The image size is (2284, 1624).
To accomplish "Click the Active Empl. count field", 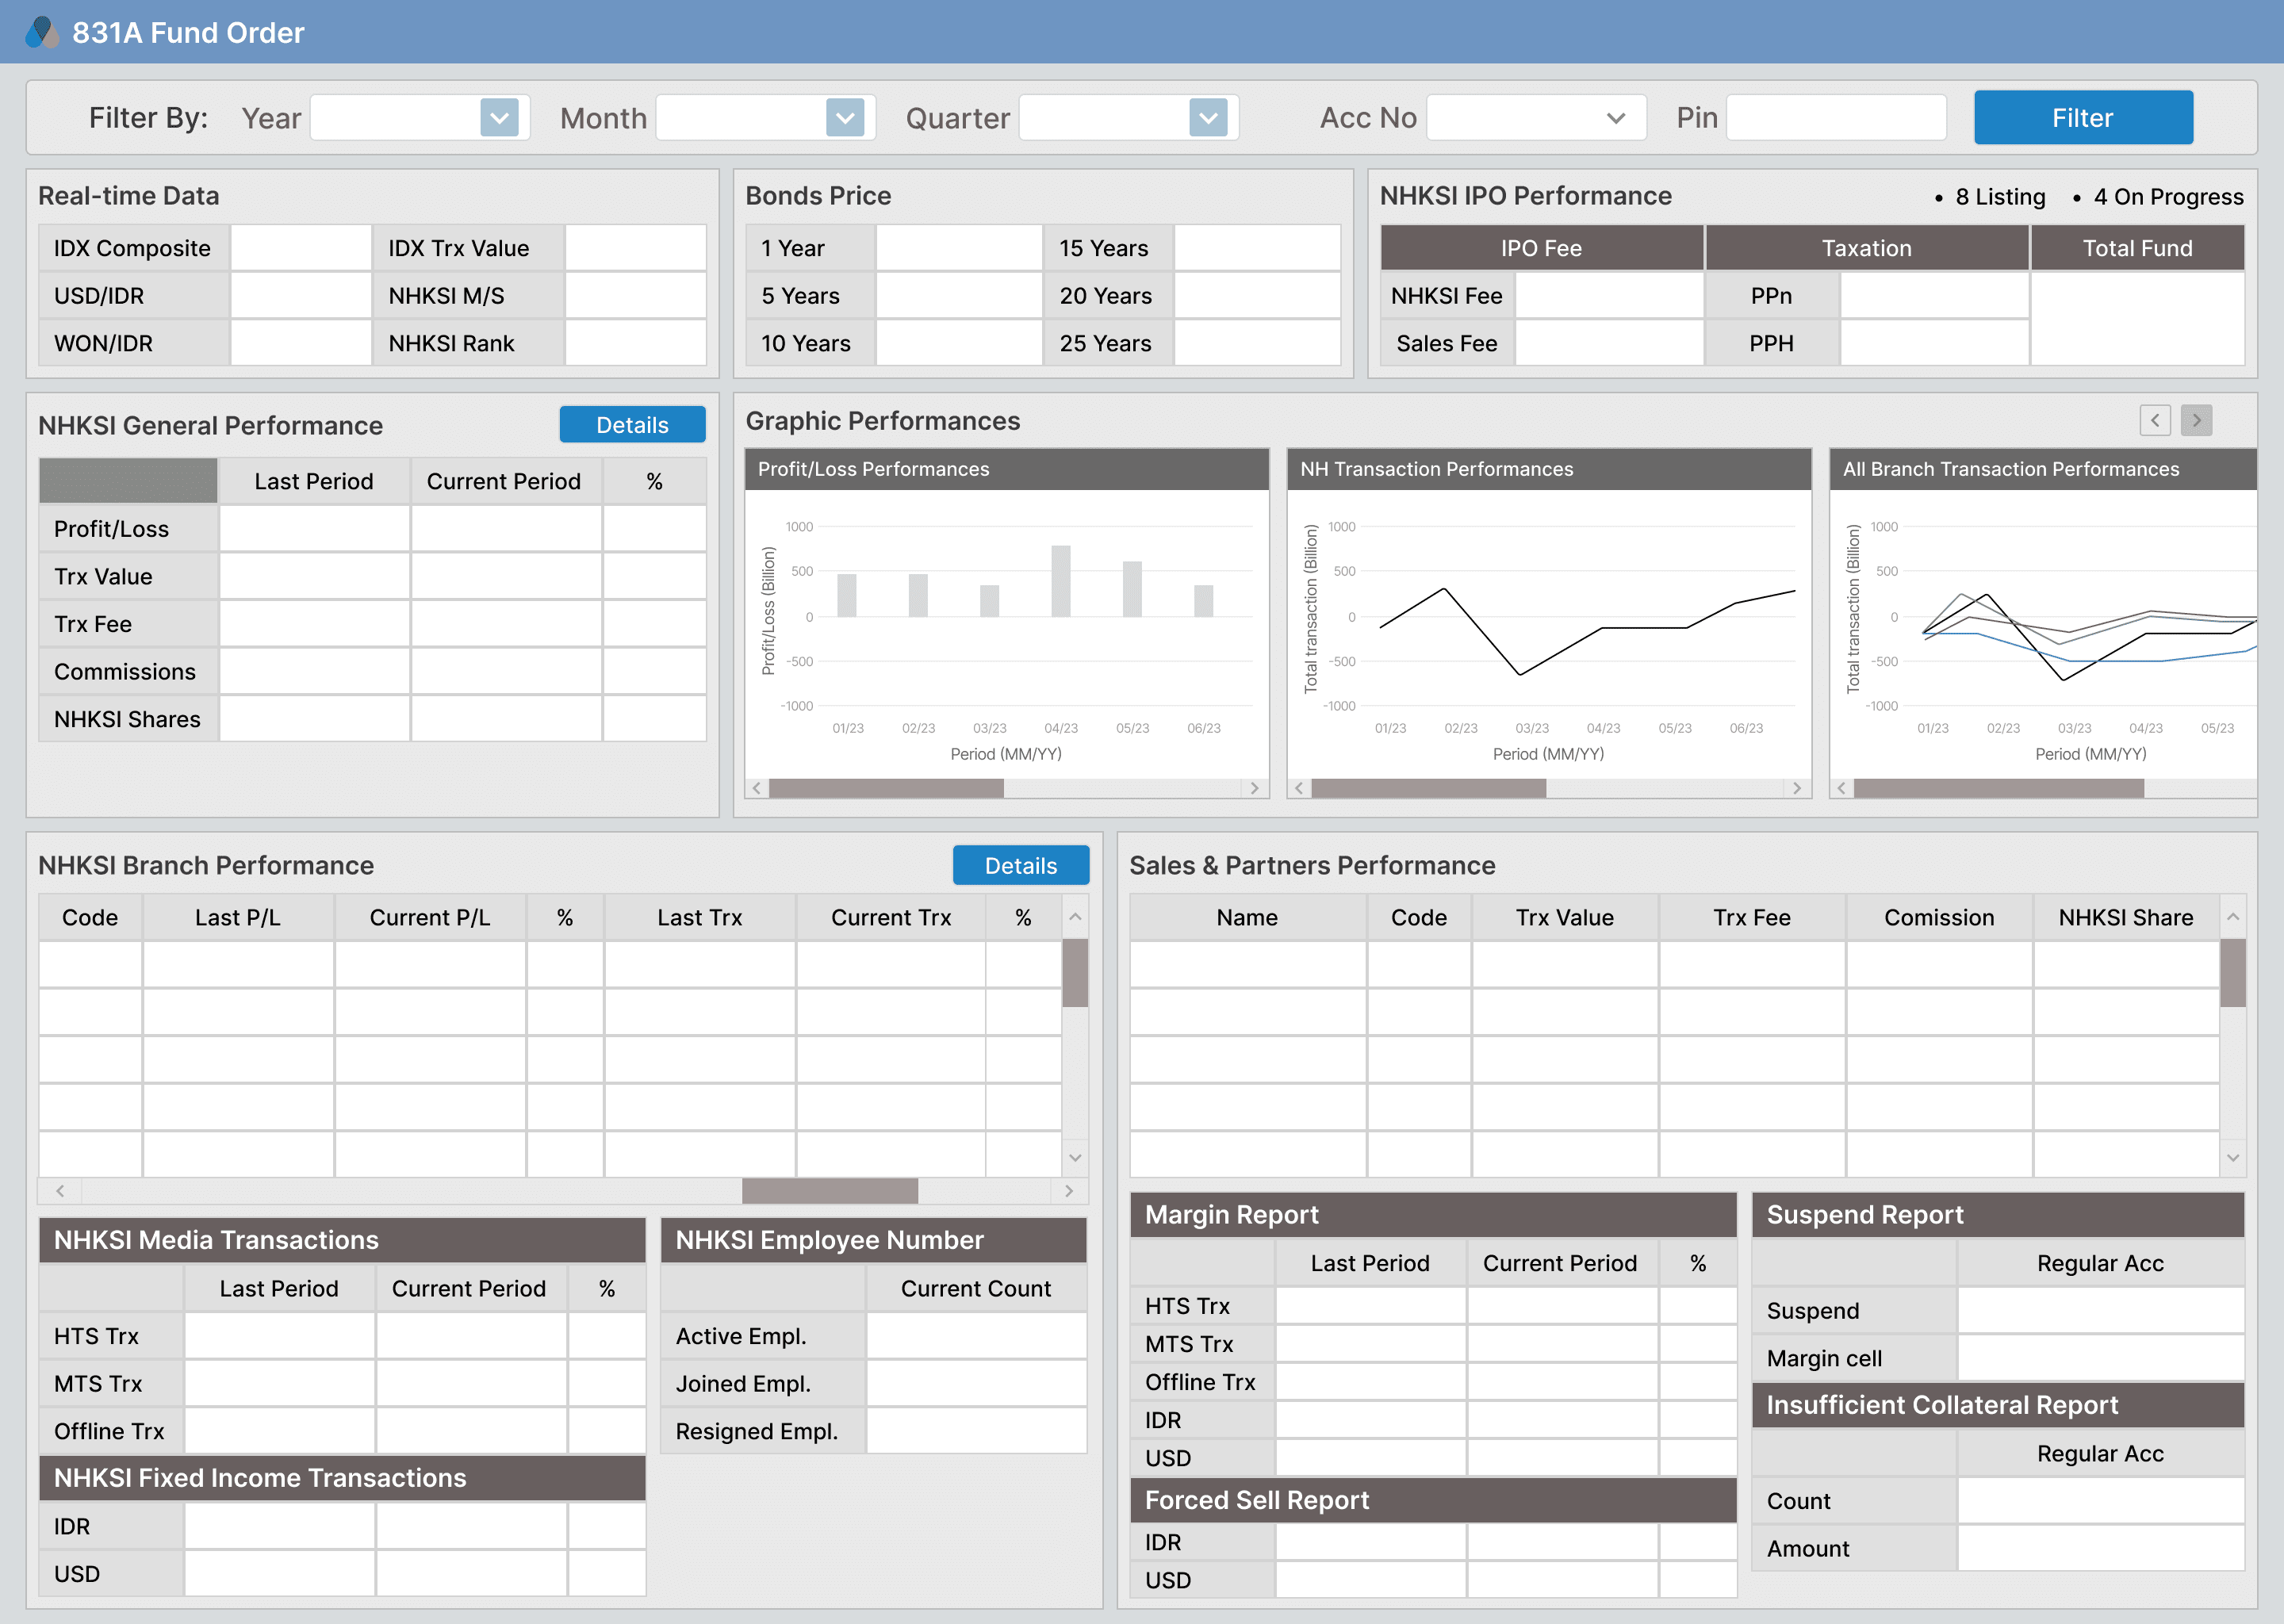I will (976, 1336).
